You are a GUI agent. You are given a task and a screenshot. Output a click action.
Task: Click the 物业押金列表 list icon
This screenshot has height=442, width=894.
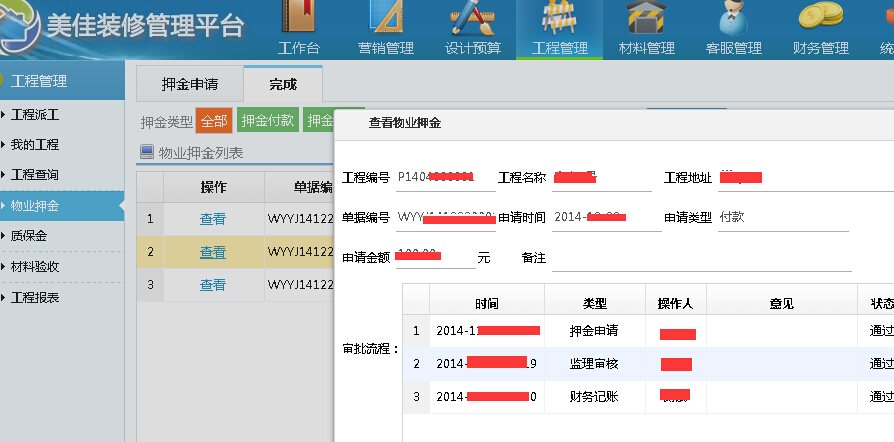coord(147,153)
